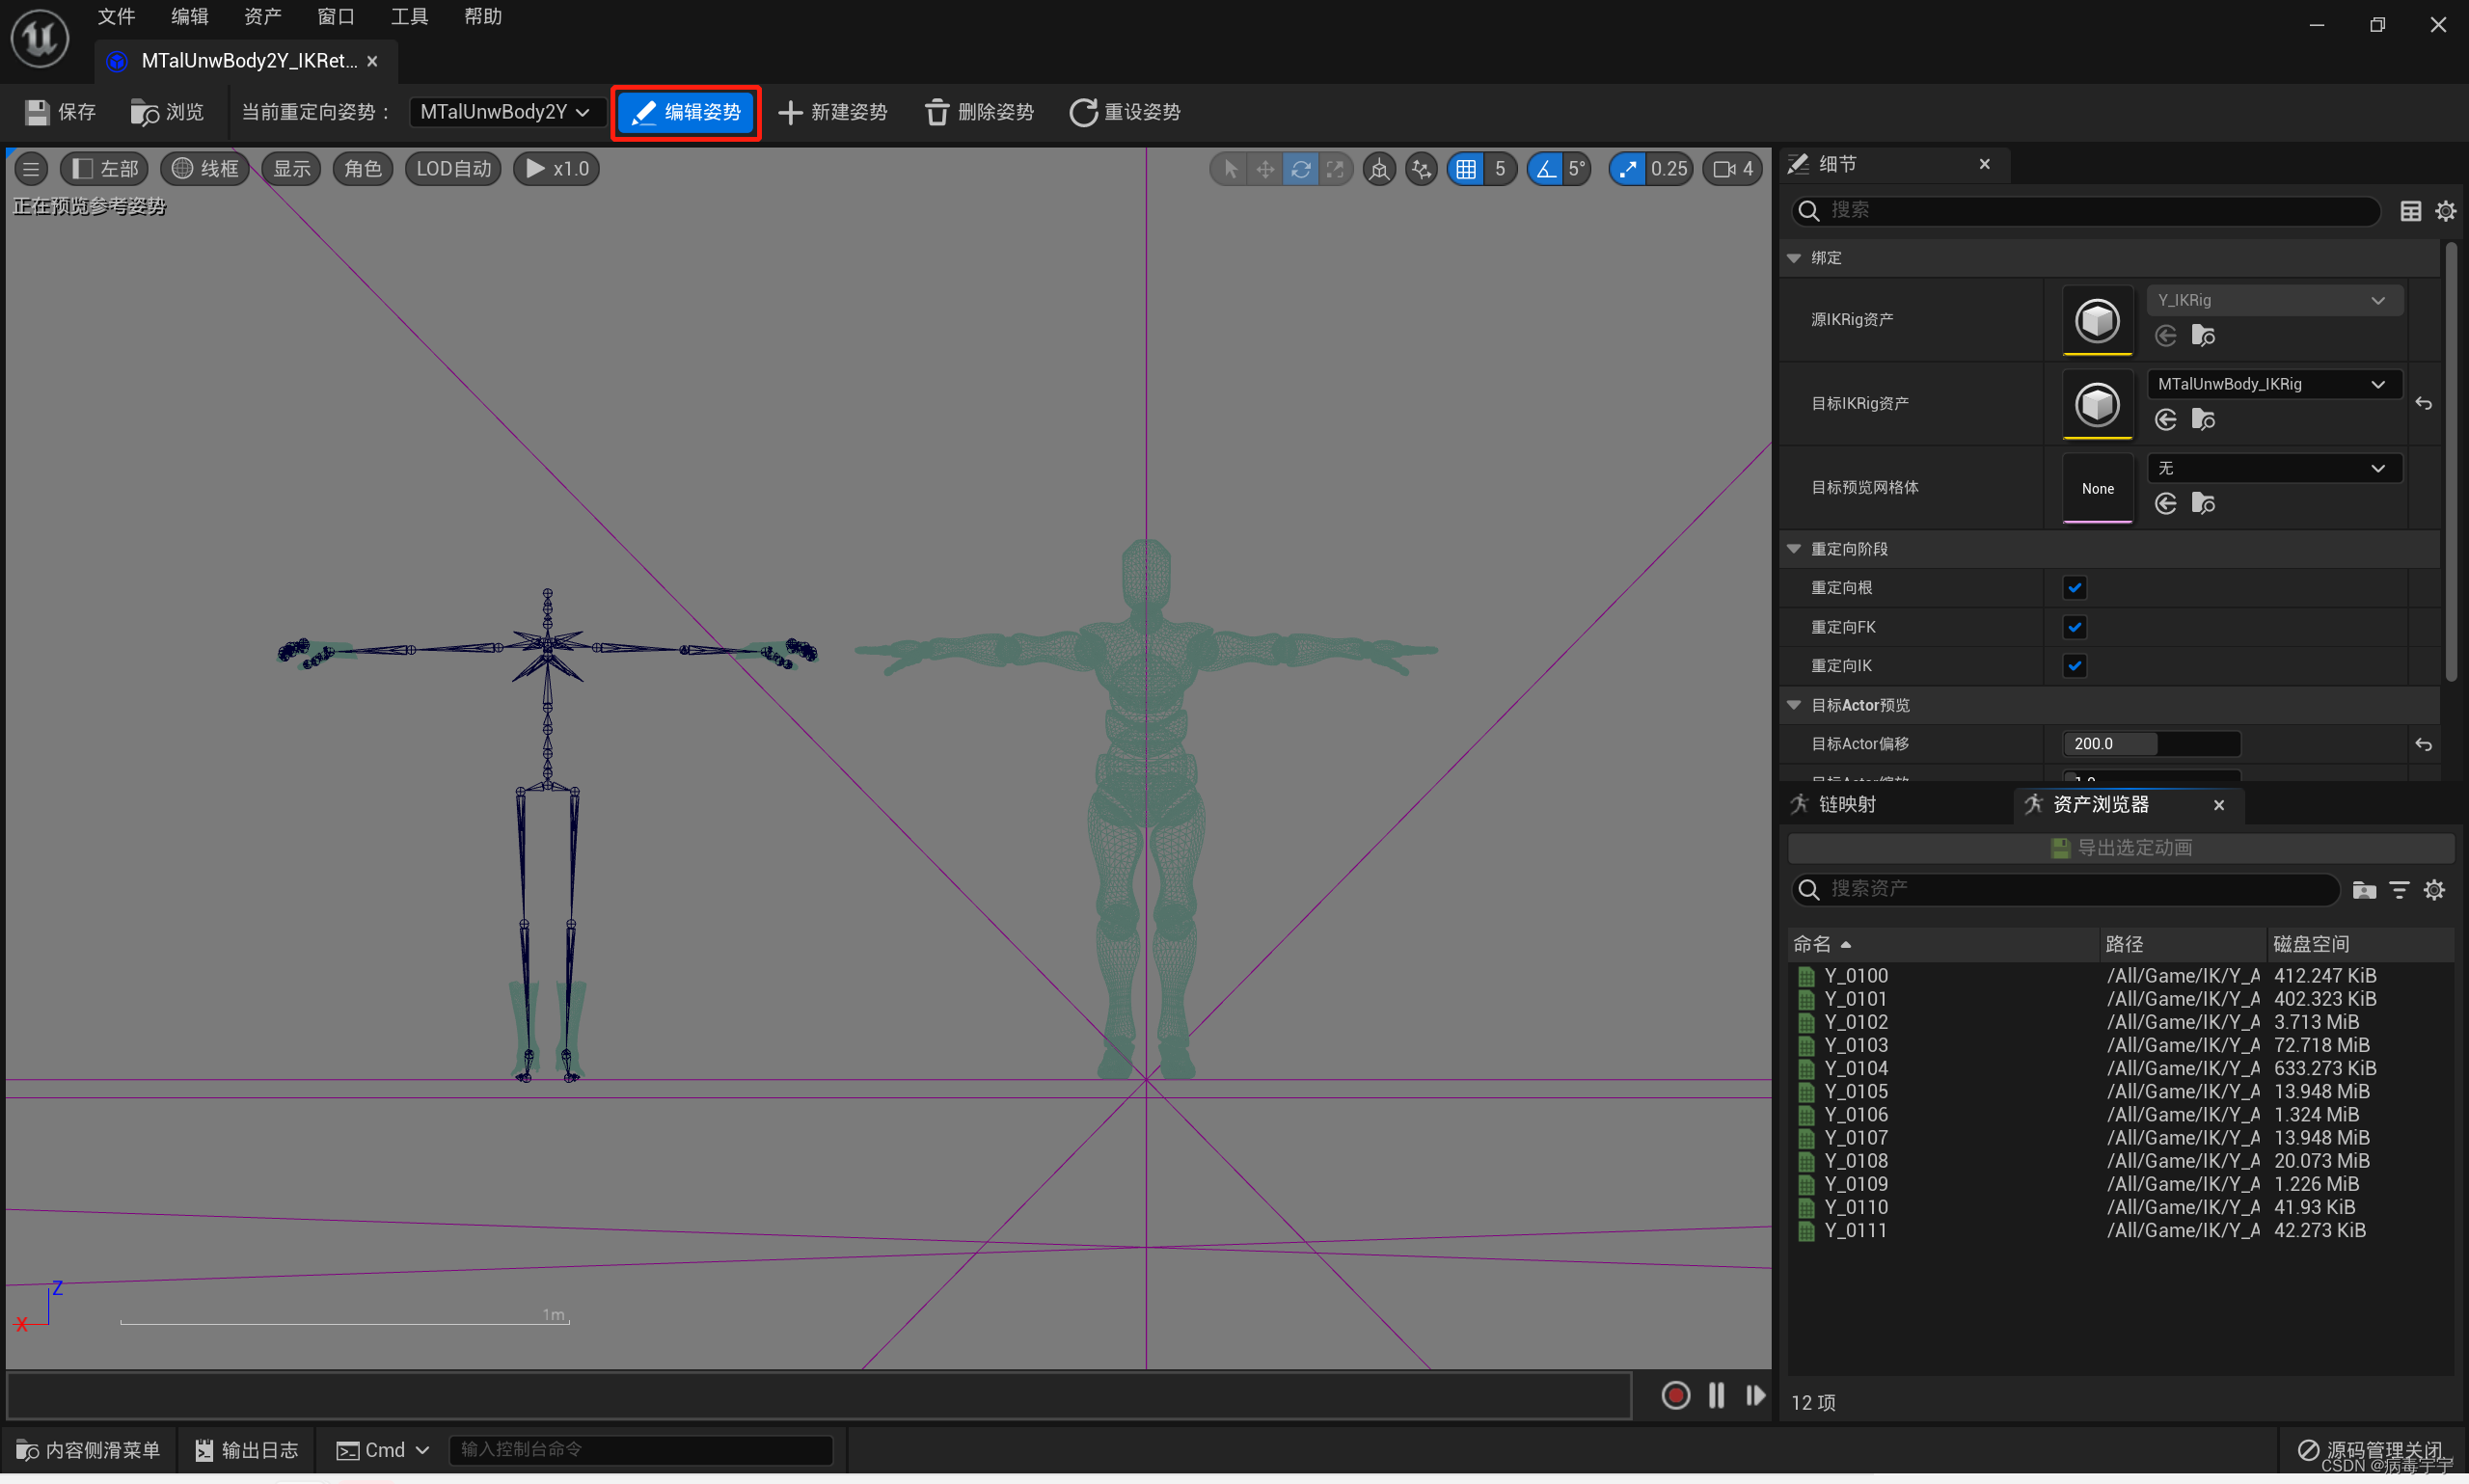Image resolution: width=2469 pixels, height=1484 pixels.
Task: Click the pause playback button
Action: (x=1716, y=1395)
